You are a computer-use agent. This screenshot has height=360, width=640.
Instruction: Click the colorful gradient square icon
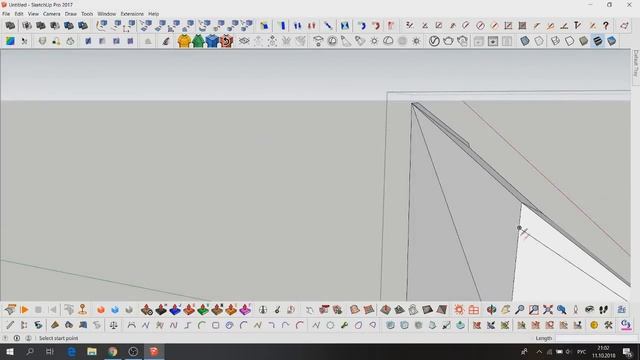[10, 41]
